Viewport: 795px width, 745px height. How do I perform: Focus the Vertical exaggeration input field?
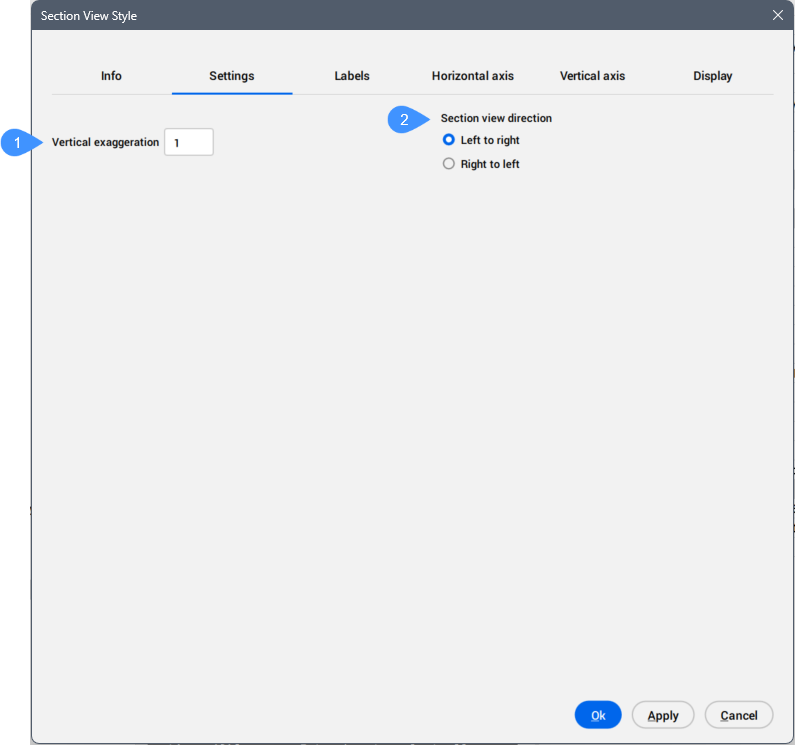point(189,143)
